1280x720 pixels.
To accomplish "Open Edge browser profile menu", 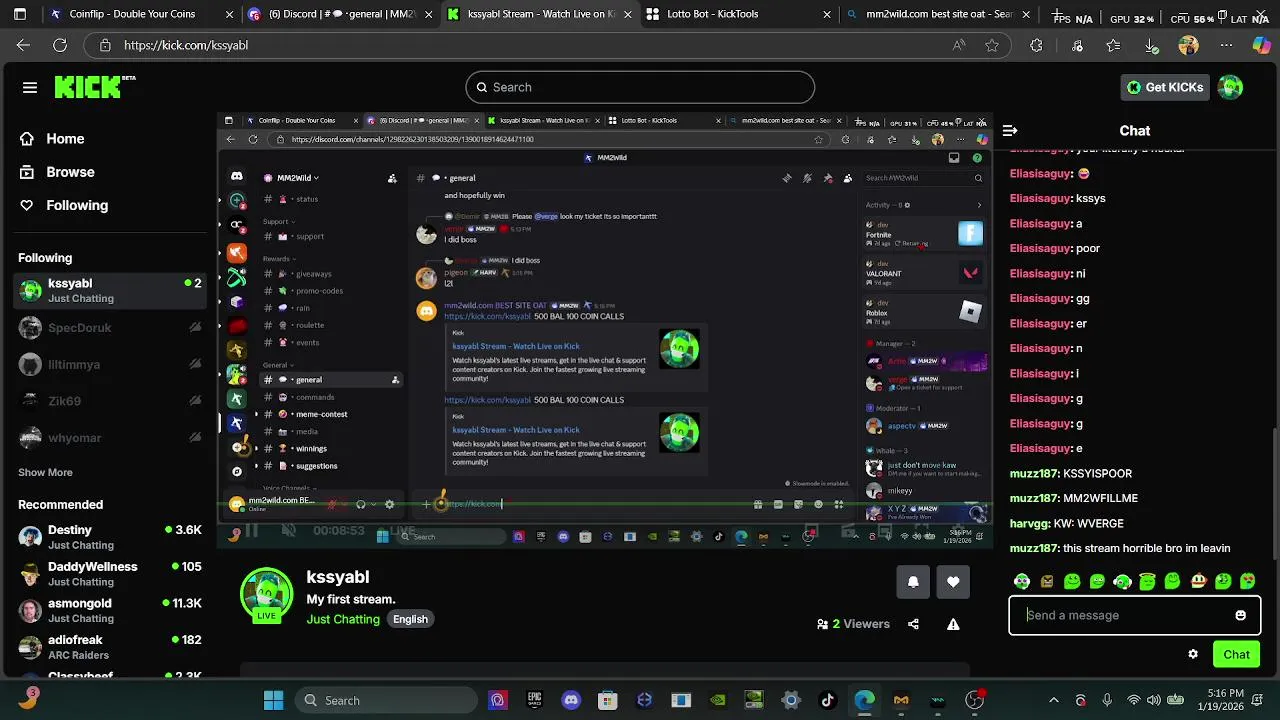I will point(1188,45).
